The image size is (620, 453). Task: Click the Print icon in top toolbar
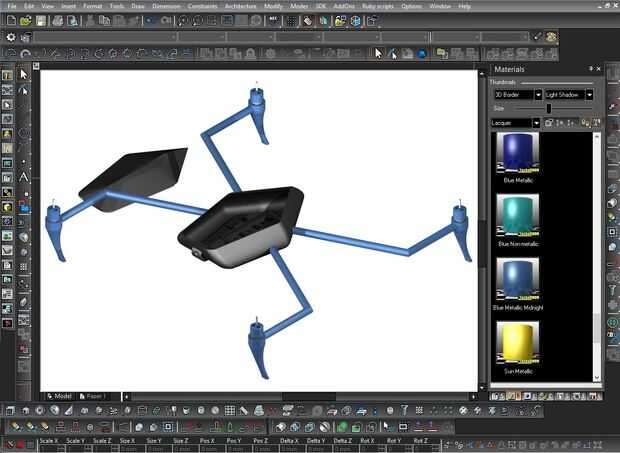[58, 21]
